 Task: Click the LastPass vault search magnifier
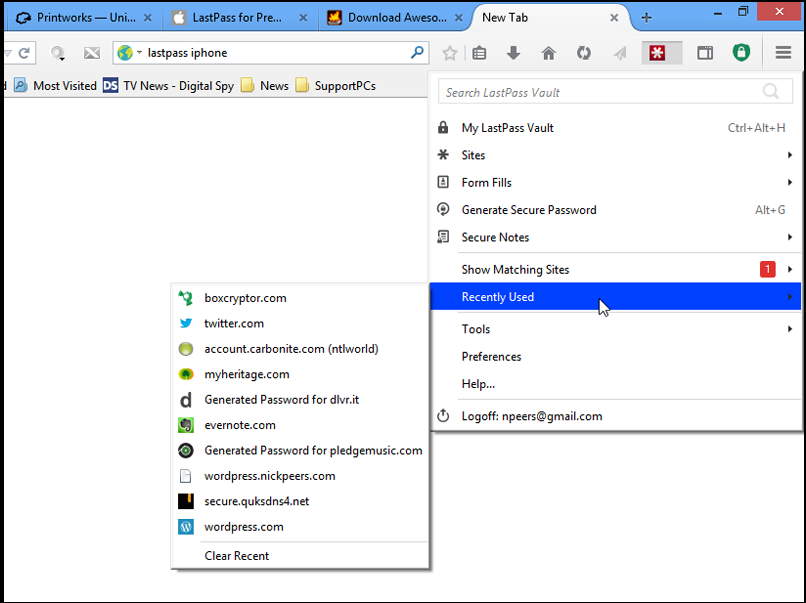pos(770,92)
